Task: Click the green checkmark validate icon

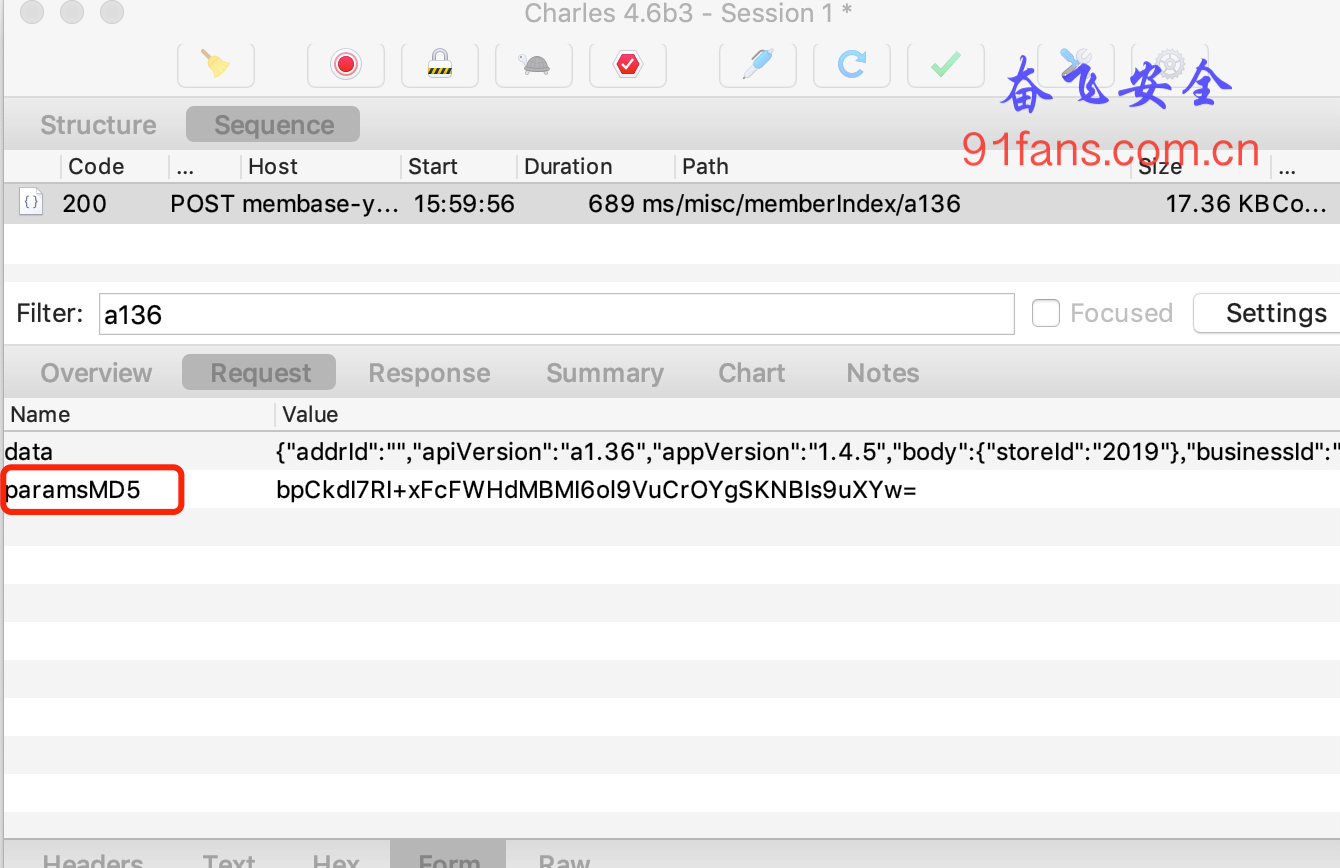Action: [x=946, y=65]
